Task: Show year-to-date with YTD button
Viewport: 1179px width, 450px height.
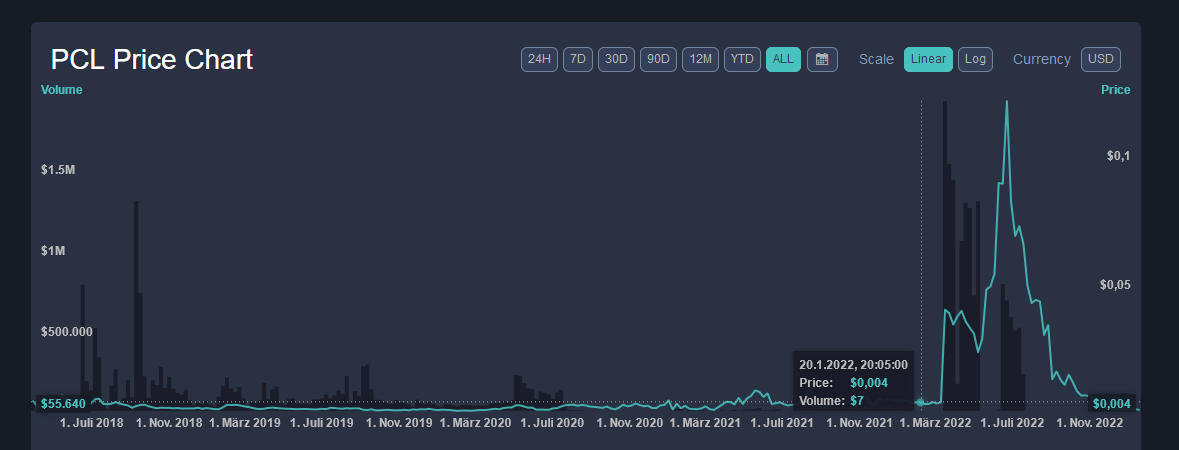Action: 742,59
